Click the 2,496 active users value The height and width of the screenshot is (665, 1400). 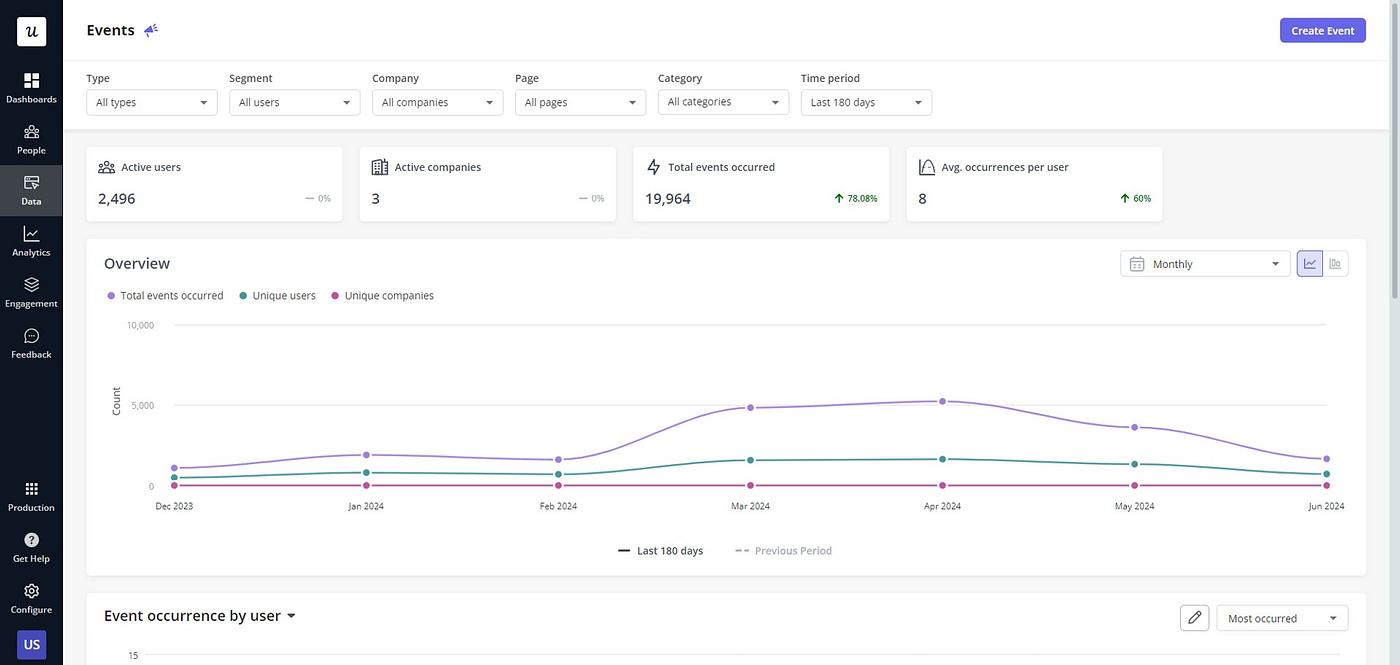(x=117, y=199)
